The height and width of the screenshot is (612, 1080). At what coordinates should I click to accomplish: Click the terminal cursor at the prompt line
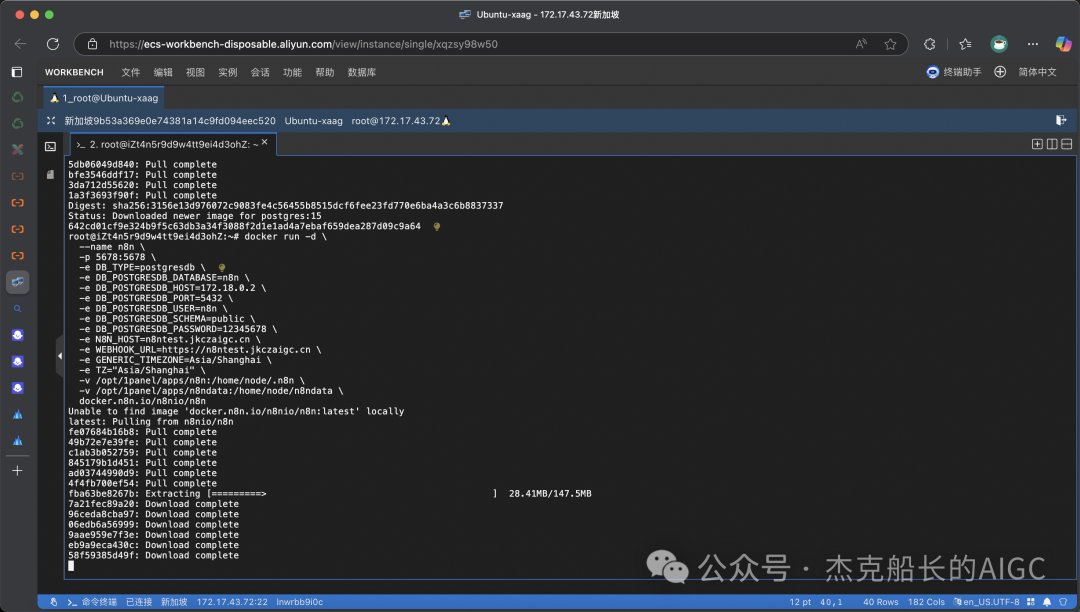click(x=71, y=566)
